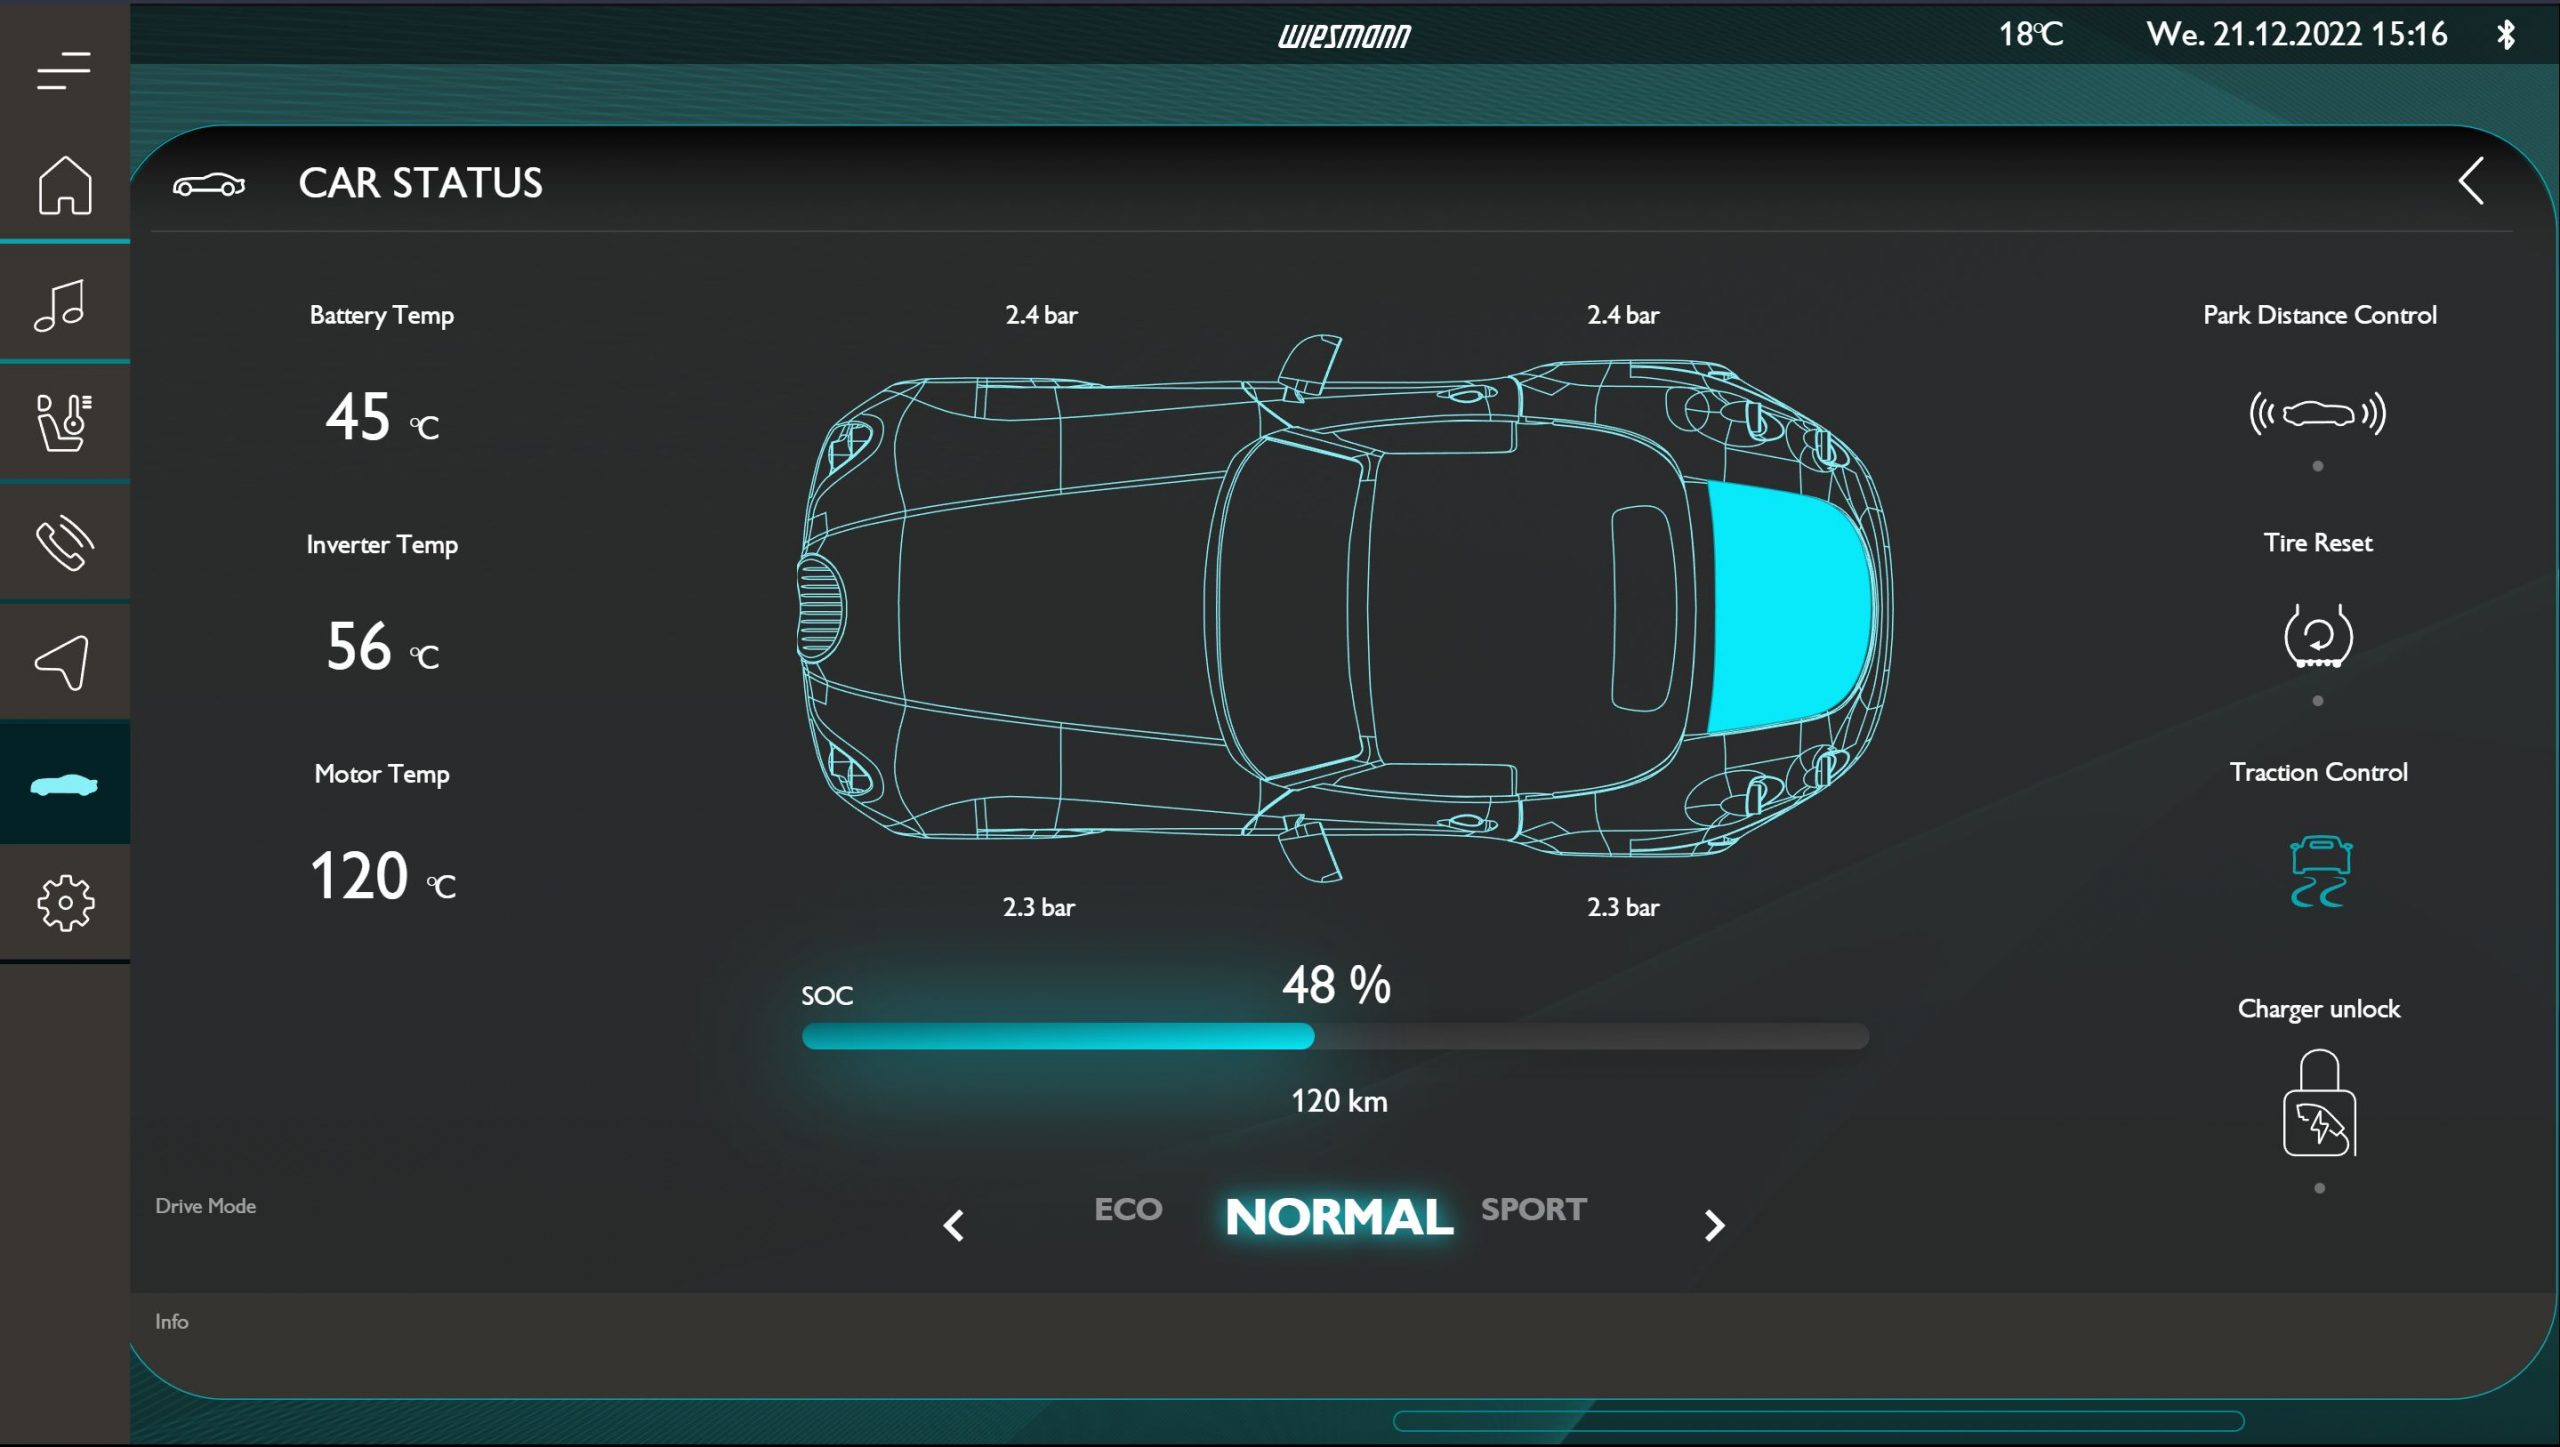Toggle the Bluetooth indicator in the status bar
Image resolution: width=2560 pixels, height=1447 pixels.
2508,35
